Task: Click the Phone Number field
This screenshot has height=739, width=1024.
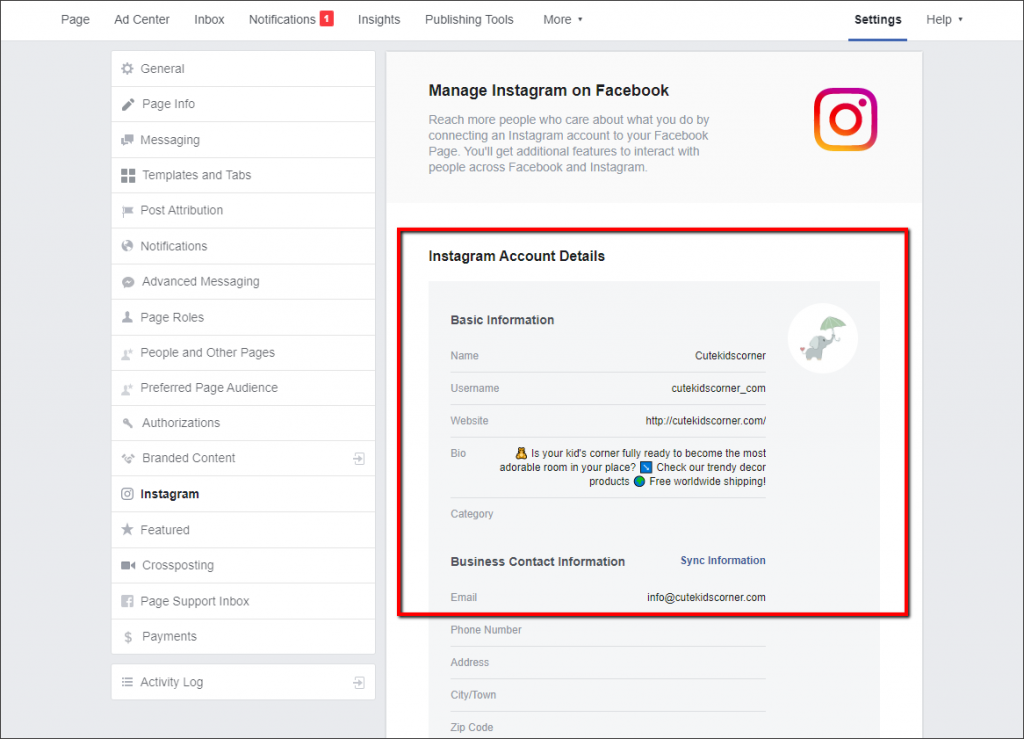Action: click(608, 630)
